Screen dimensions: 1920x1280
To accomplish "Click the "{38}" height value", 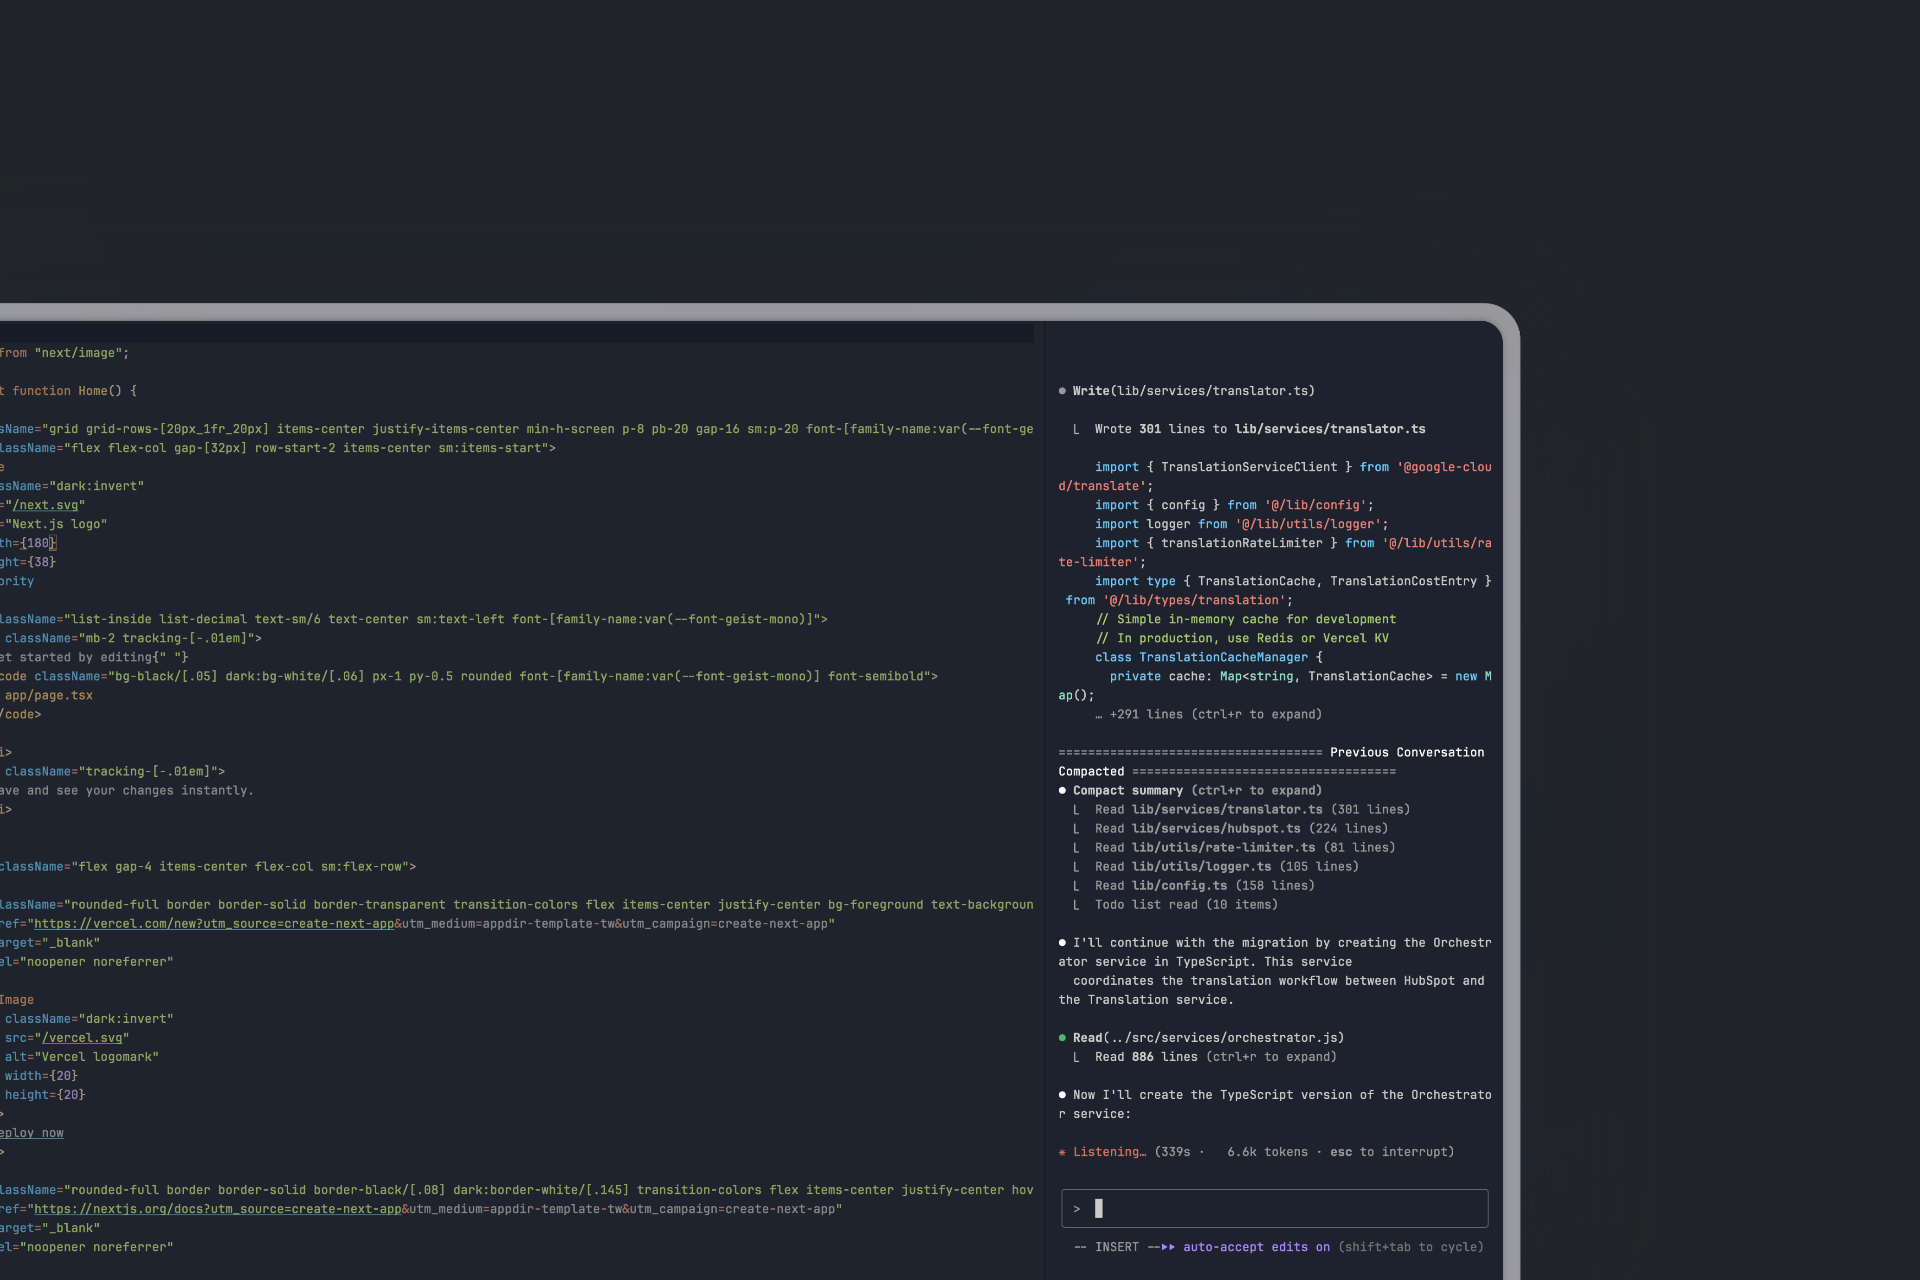I will pos(41,562).
